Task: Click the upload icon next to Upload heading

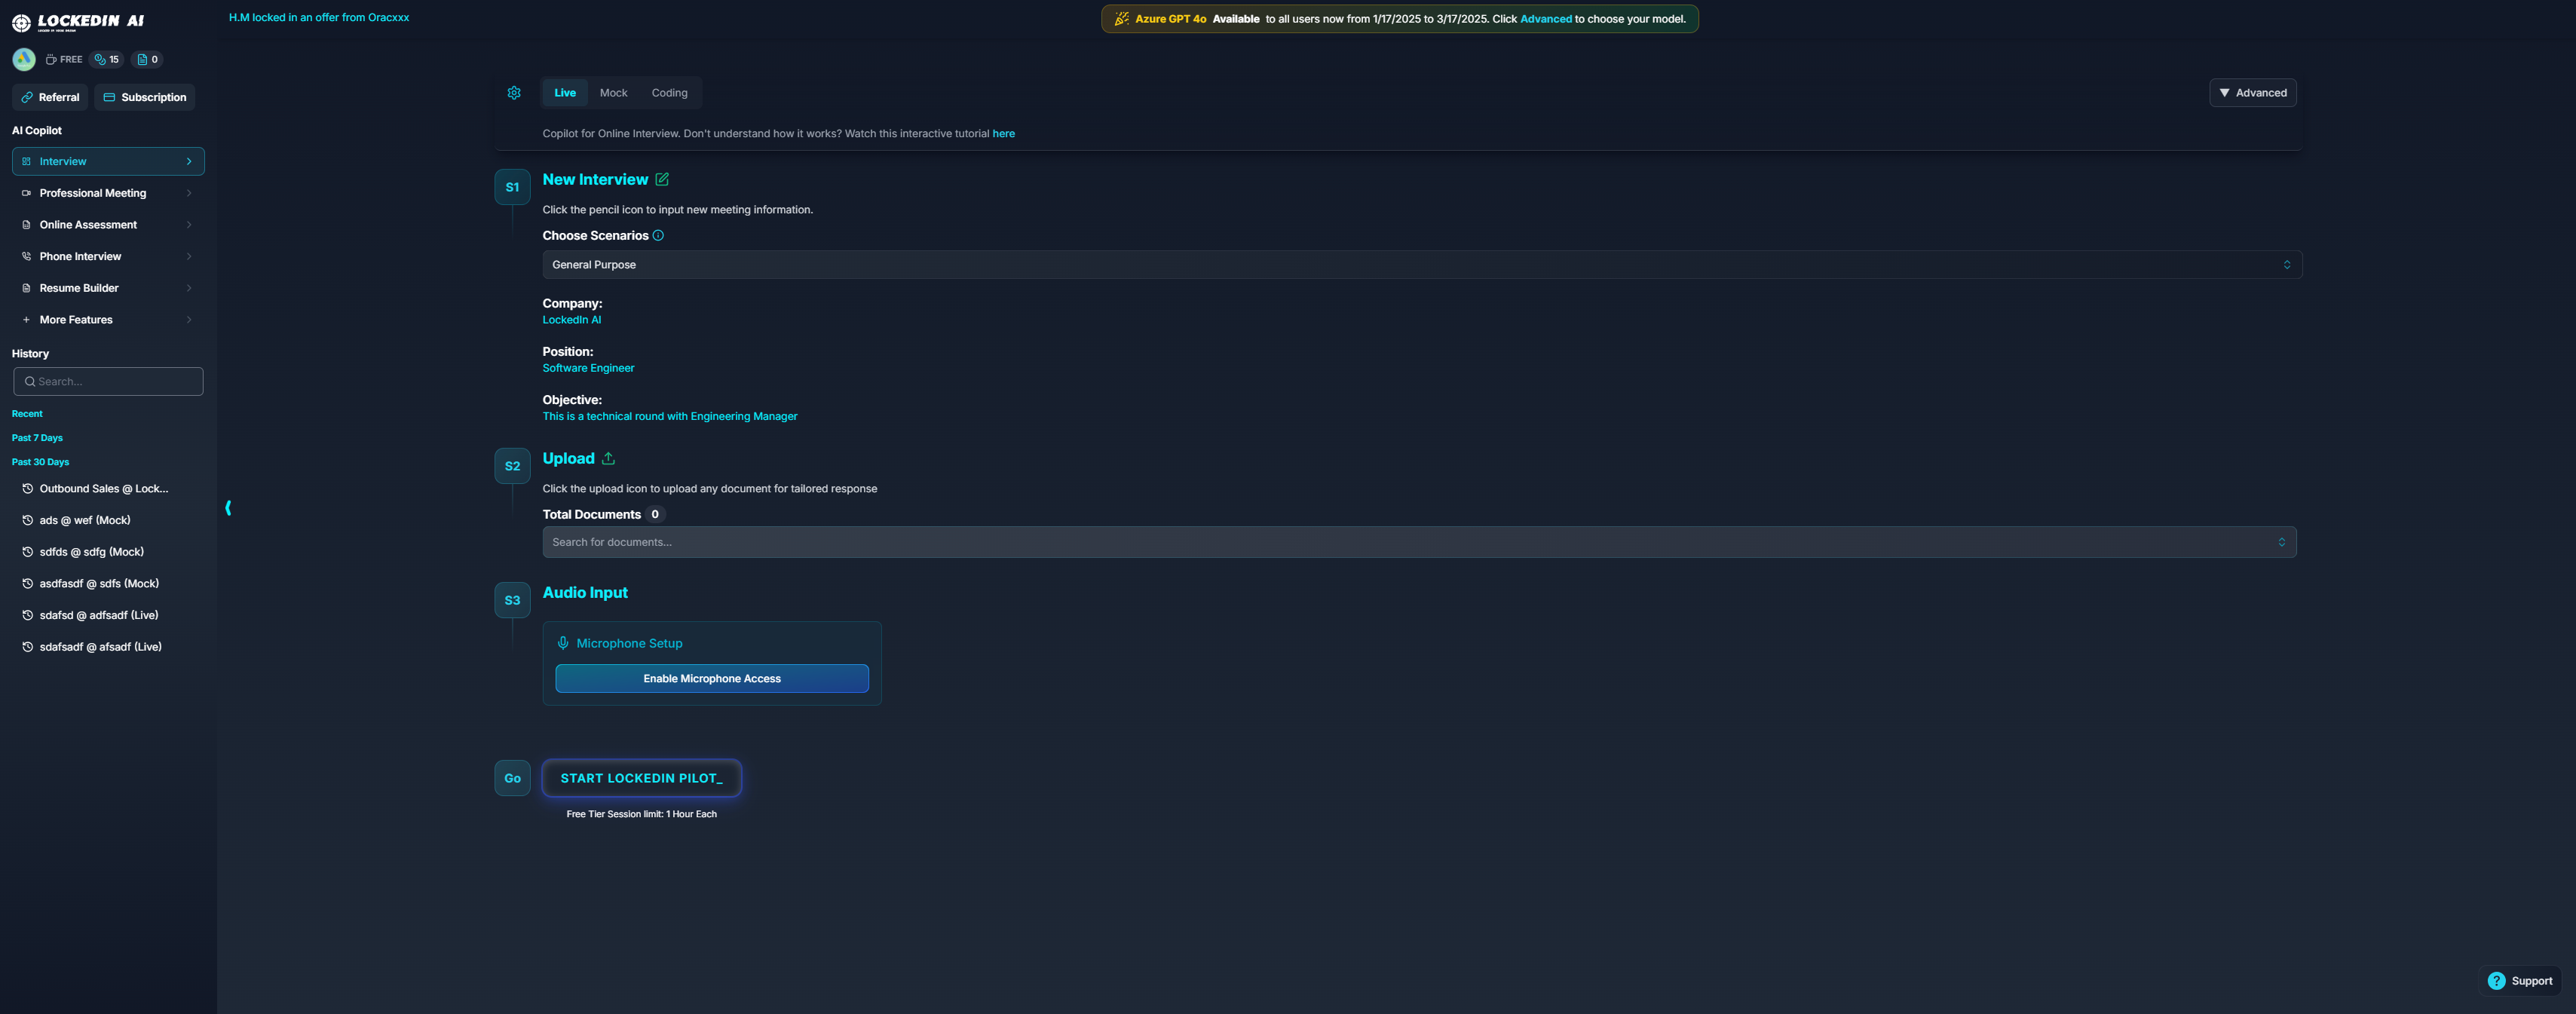Action: 608,458
